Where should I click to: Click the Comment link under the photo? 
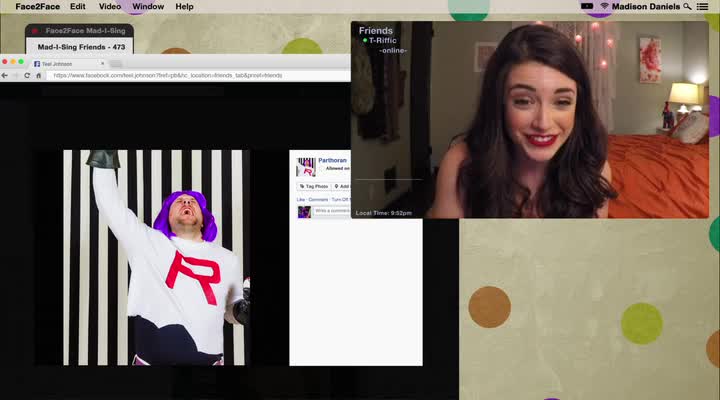pos(318,200)
